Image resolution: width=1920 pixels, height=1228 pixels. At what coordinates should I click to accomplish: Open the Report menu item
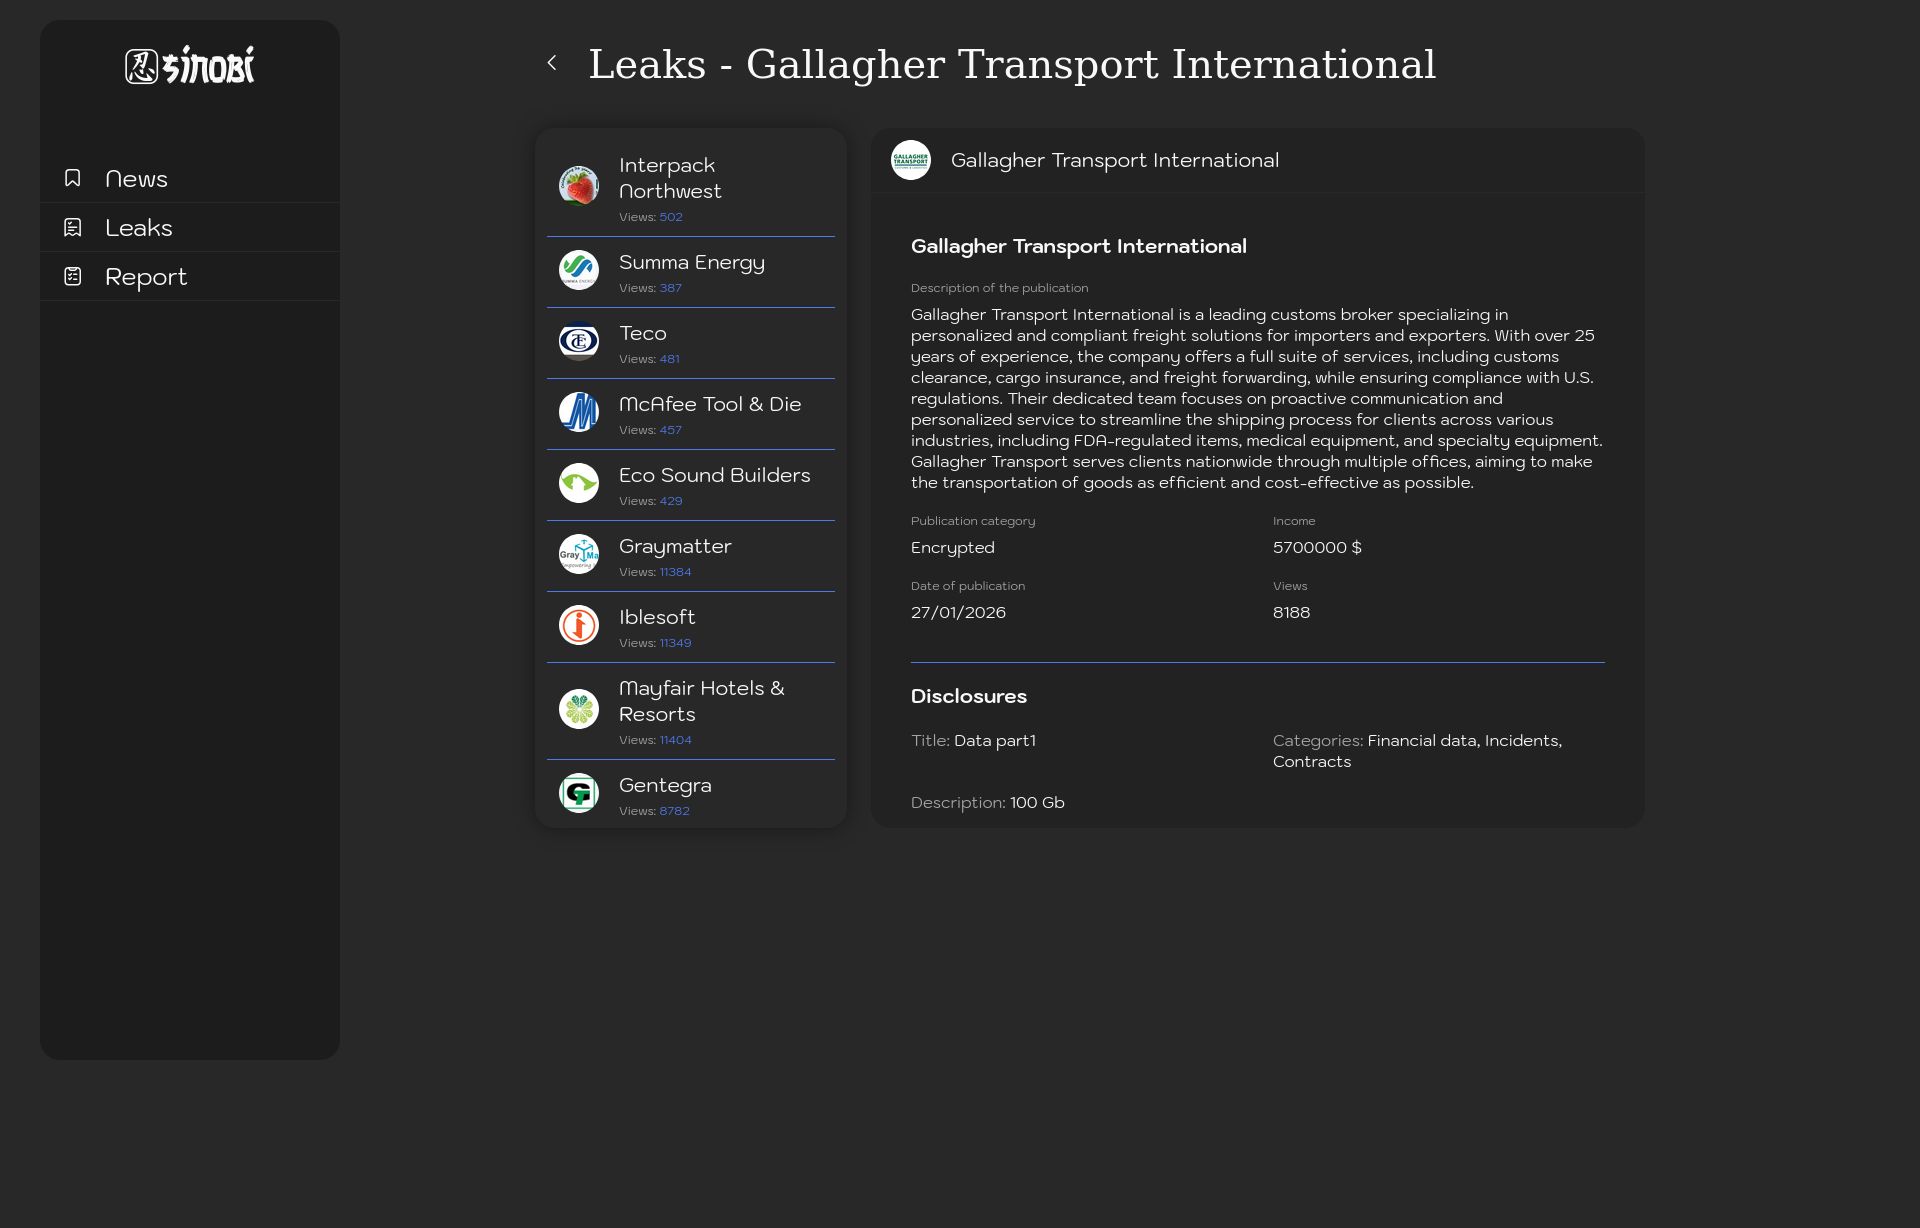[146, 277]
